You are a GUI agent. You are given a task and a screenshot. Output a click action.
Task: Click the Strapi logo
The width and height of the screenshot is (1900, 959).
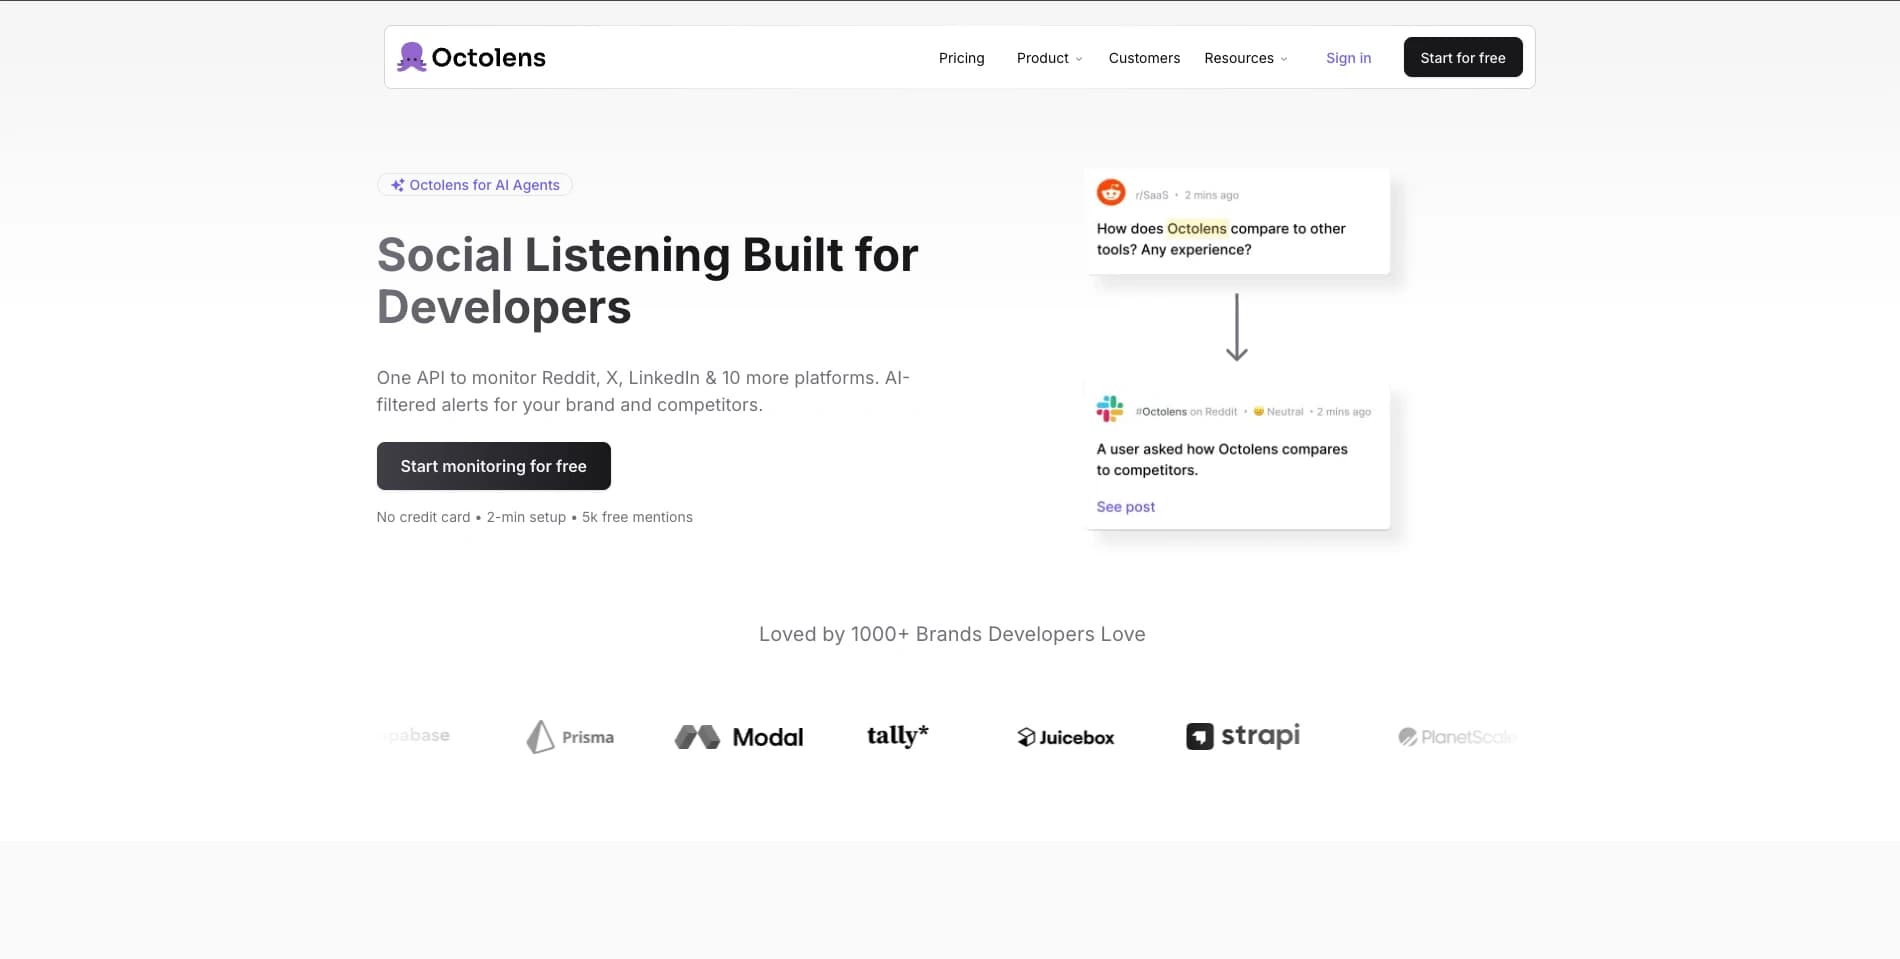click(1243, 736)
